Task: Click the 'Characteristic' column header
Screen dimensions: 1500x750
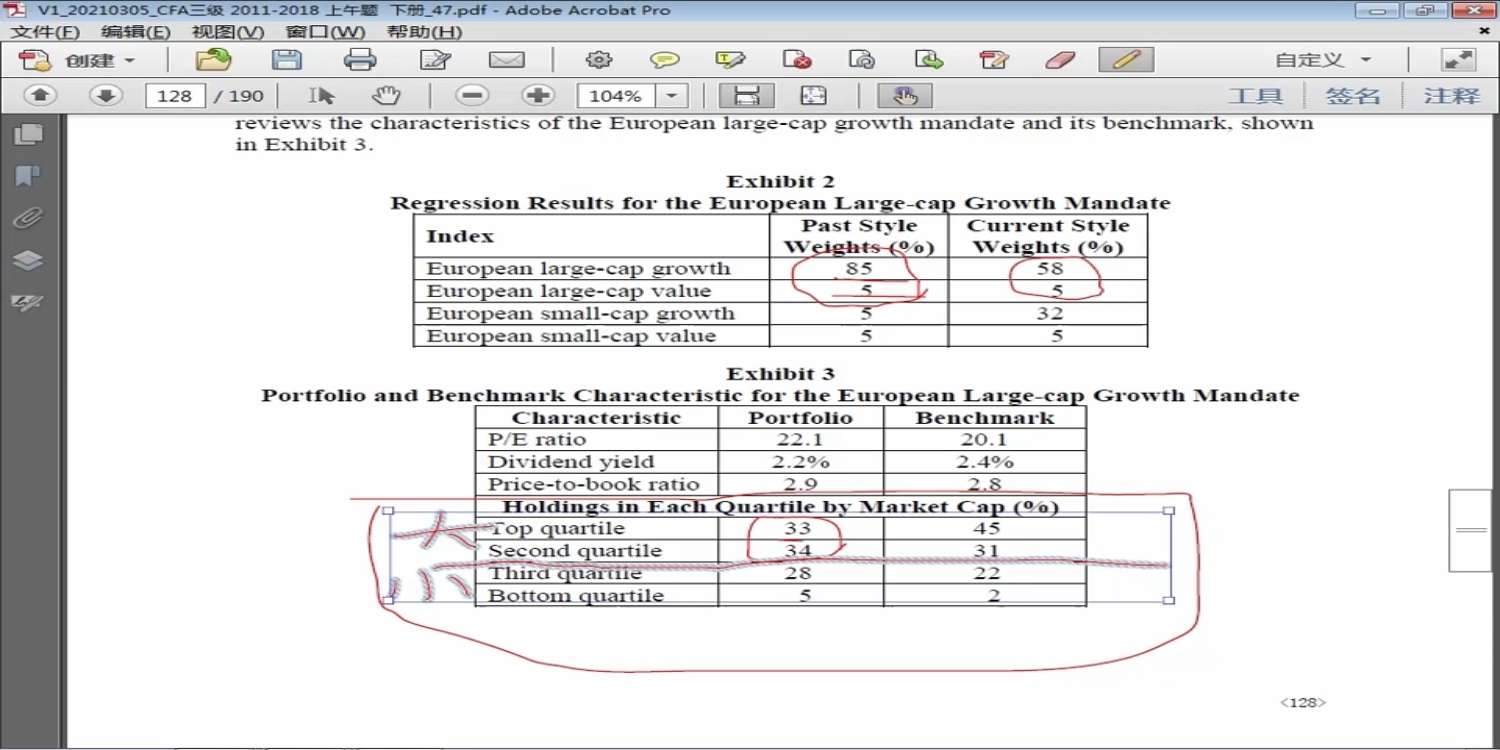Action: [596, 418]
